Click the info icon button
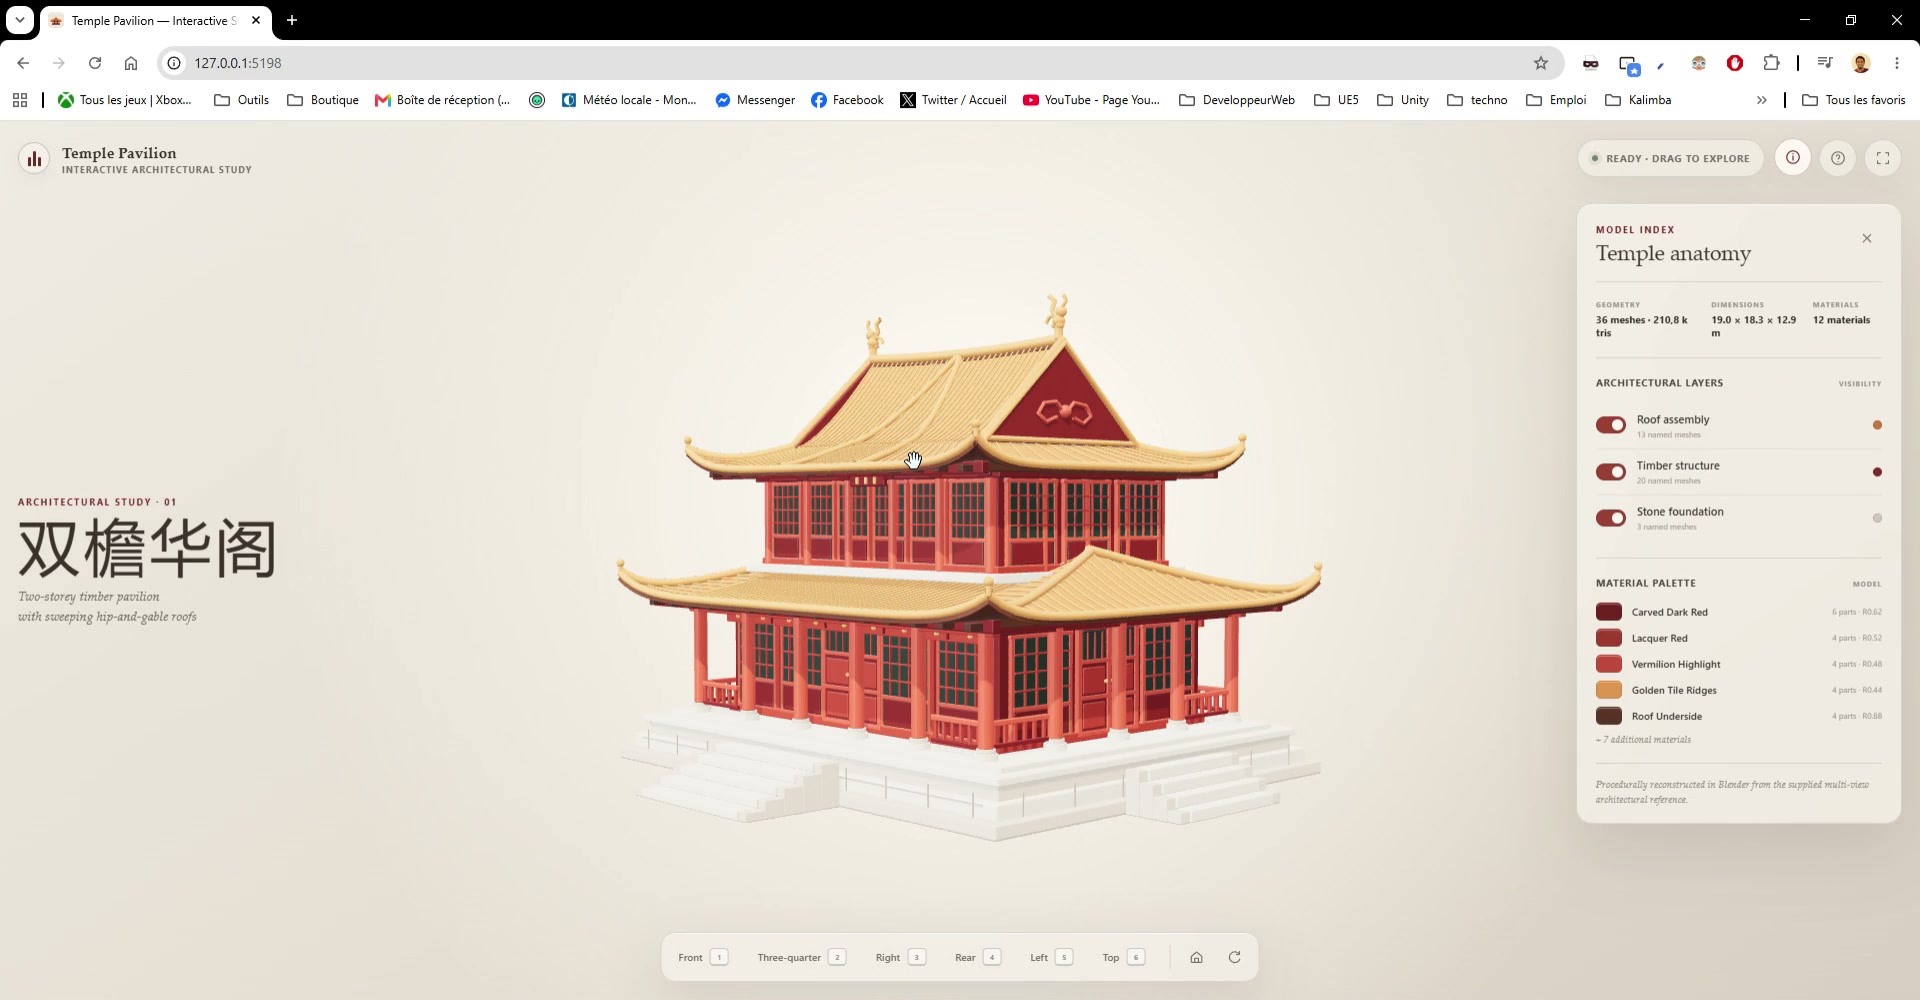This screenshot has height=1000, width=1920. [x=1793, y=158]
